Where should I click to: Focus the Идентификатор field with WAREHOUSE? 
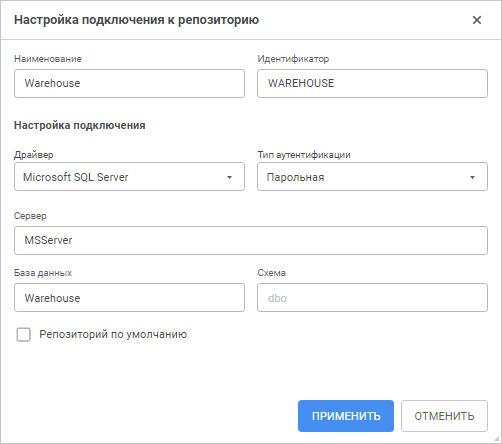click(372, 83)
